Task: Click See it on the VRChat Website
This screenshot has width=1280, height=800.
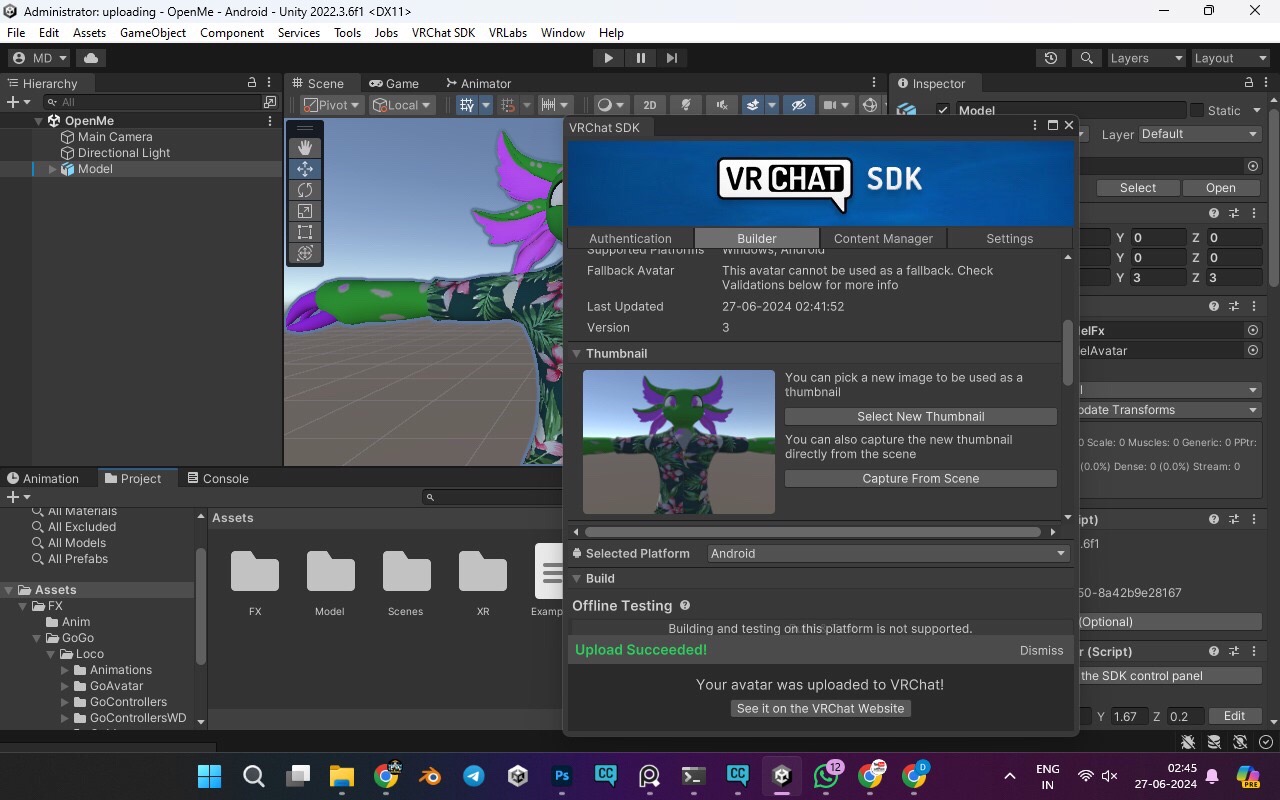Action: pyautogui.click(x=820, y=708)
